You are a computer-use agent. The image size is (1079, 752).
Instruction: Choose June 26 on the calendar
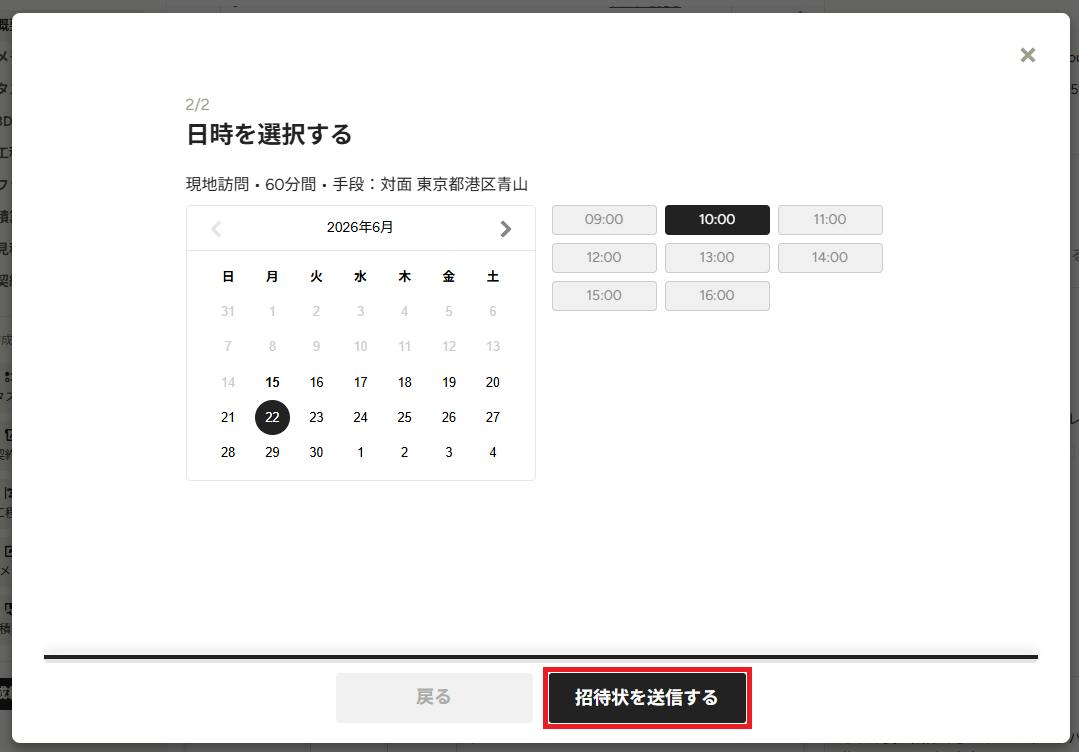coord(449,417)
